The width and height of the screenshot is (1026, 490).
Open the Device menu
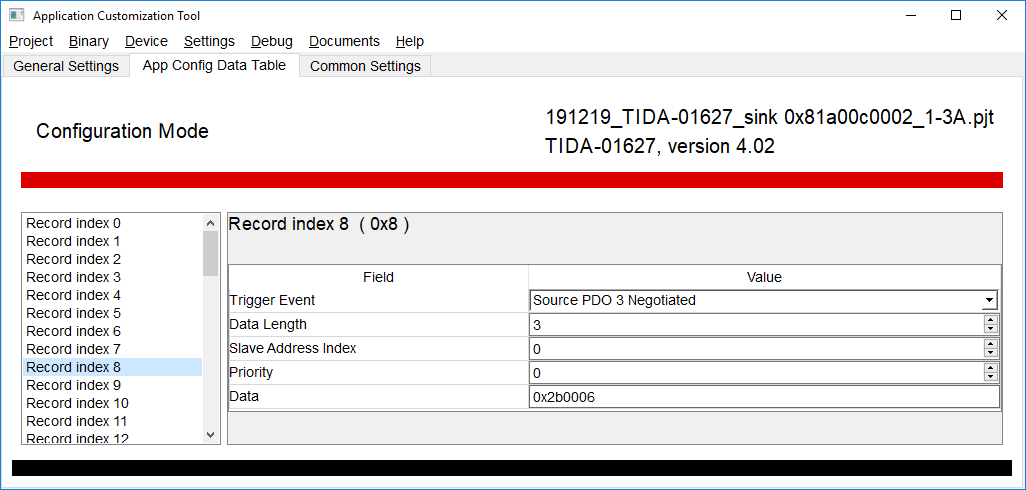click(146, 41)
